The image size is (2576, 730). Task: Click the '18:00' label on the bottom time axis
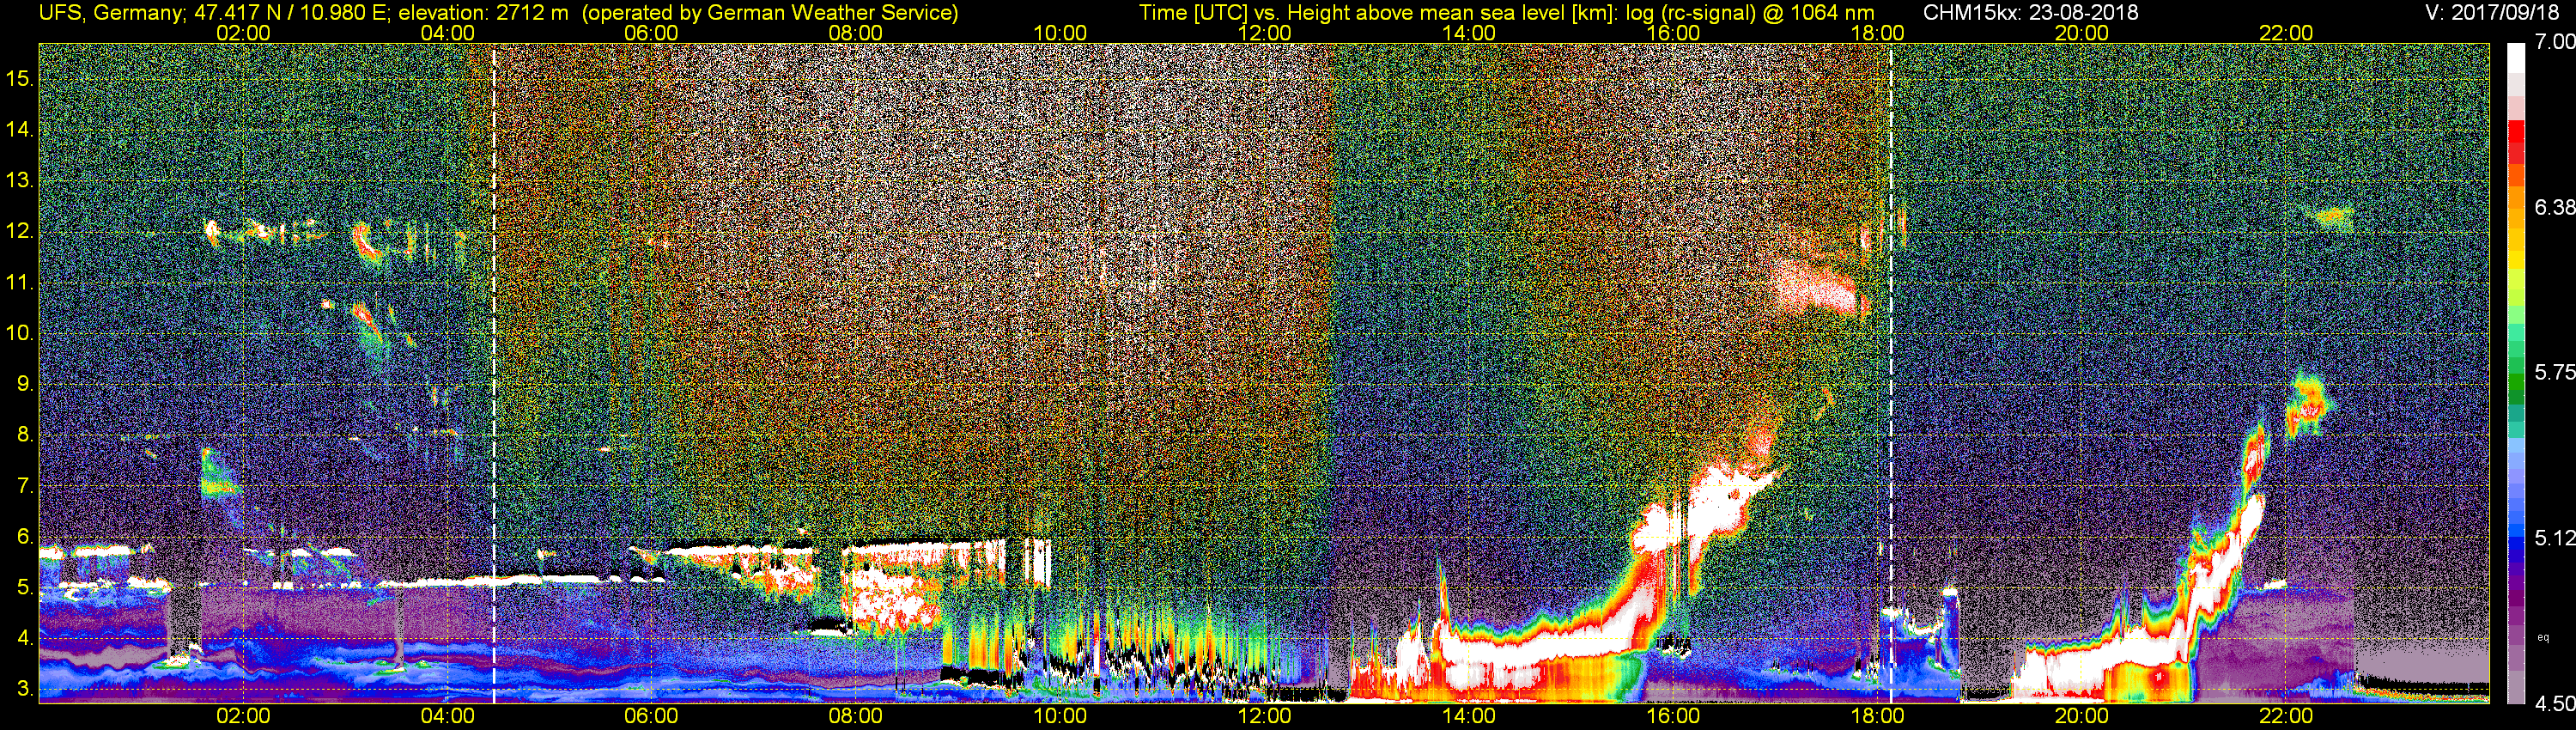1877,716
